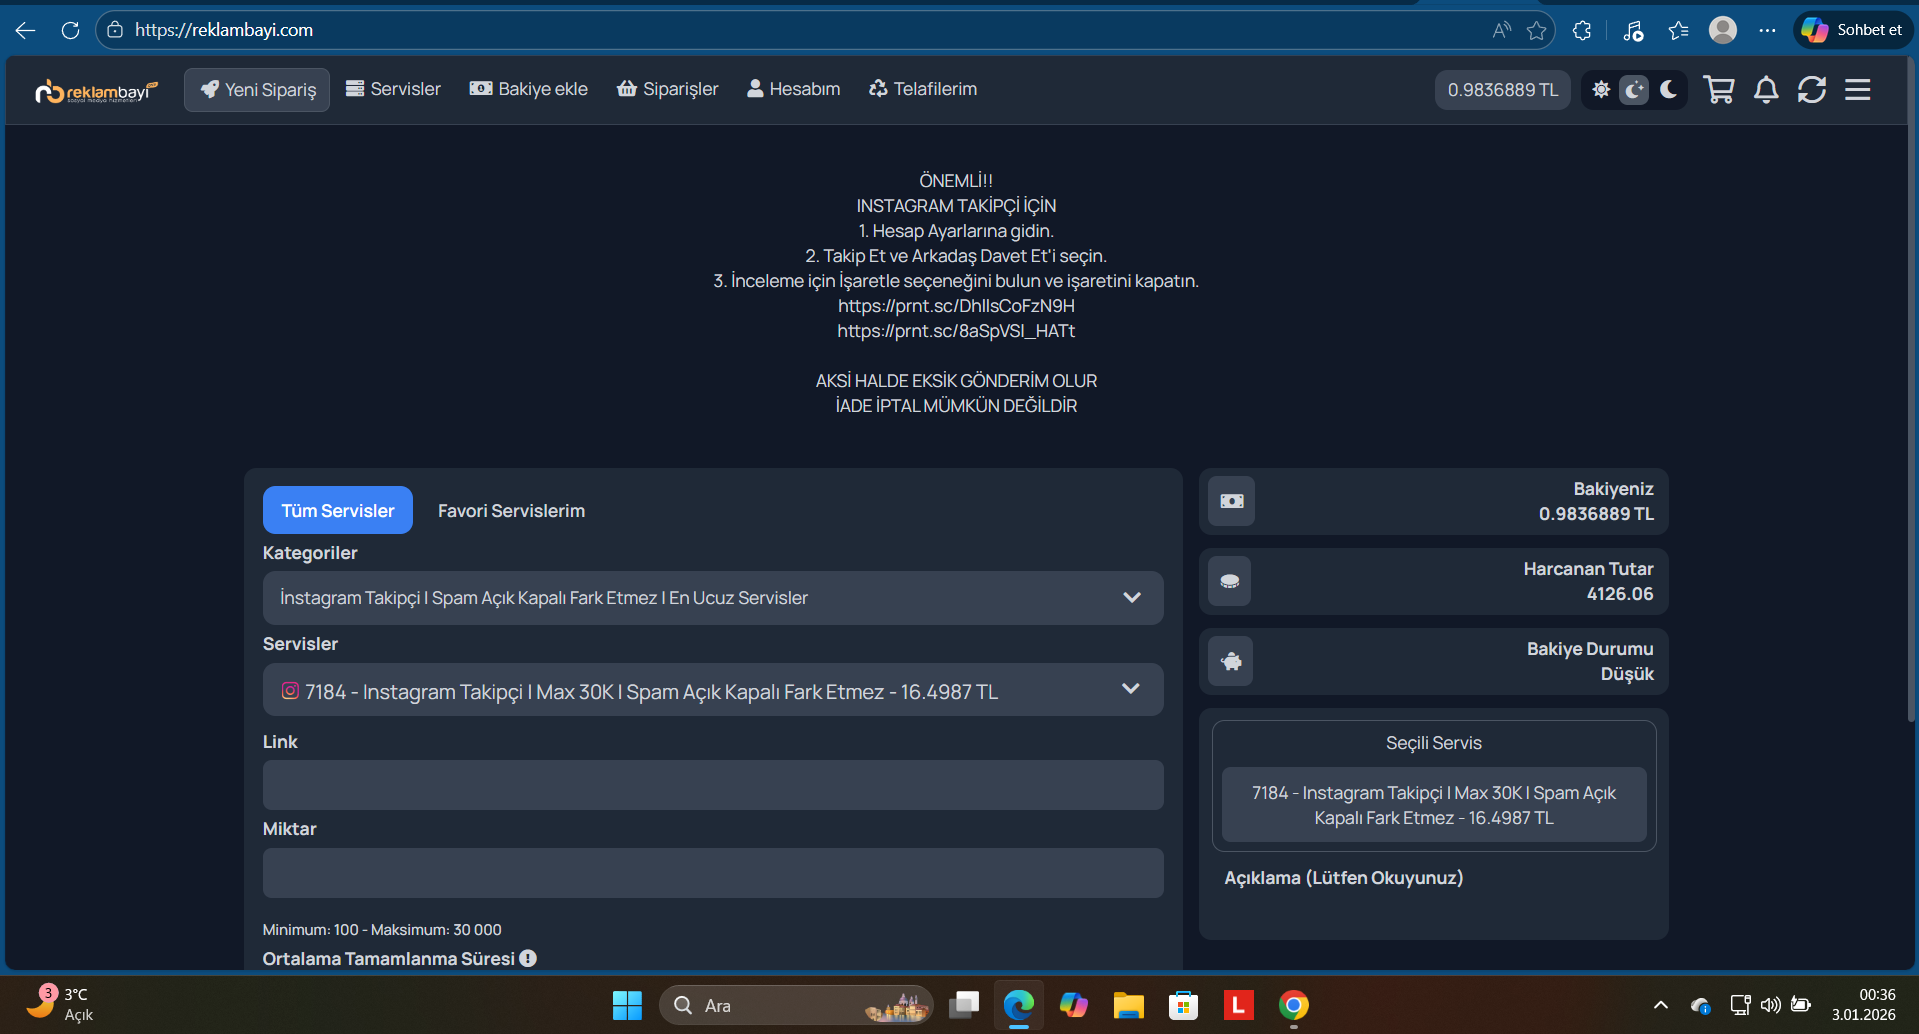Go to Hesabım menu
The image size is (1919, 1034).
coord(794,89)
